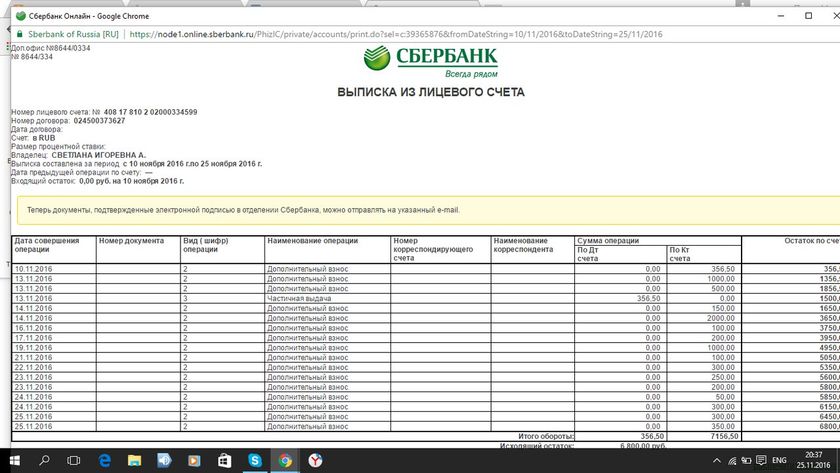840x473 pixels.
Task: Click the Google Chrome taskbar icon
Action: click(284, 460)
